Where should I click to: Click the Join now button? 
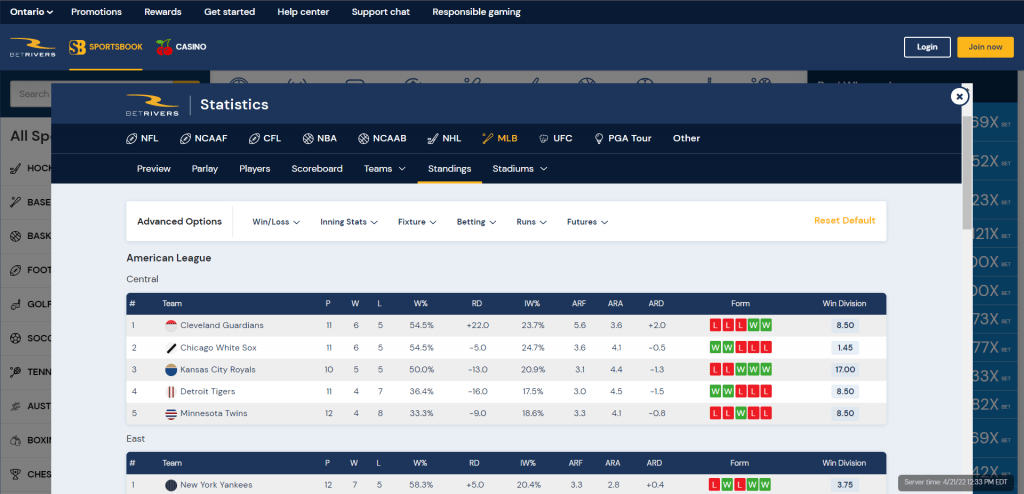(985, 47)
